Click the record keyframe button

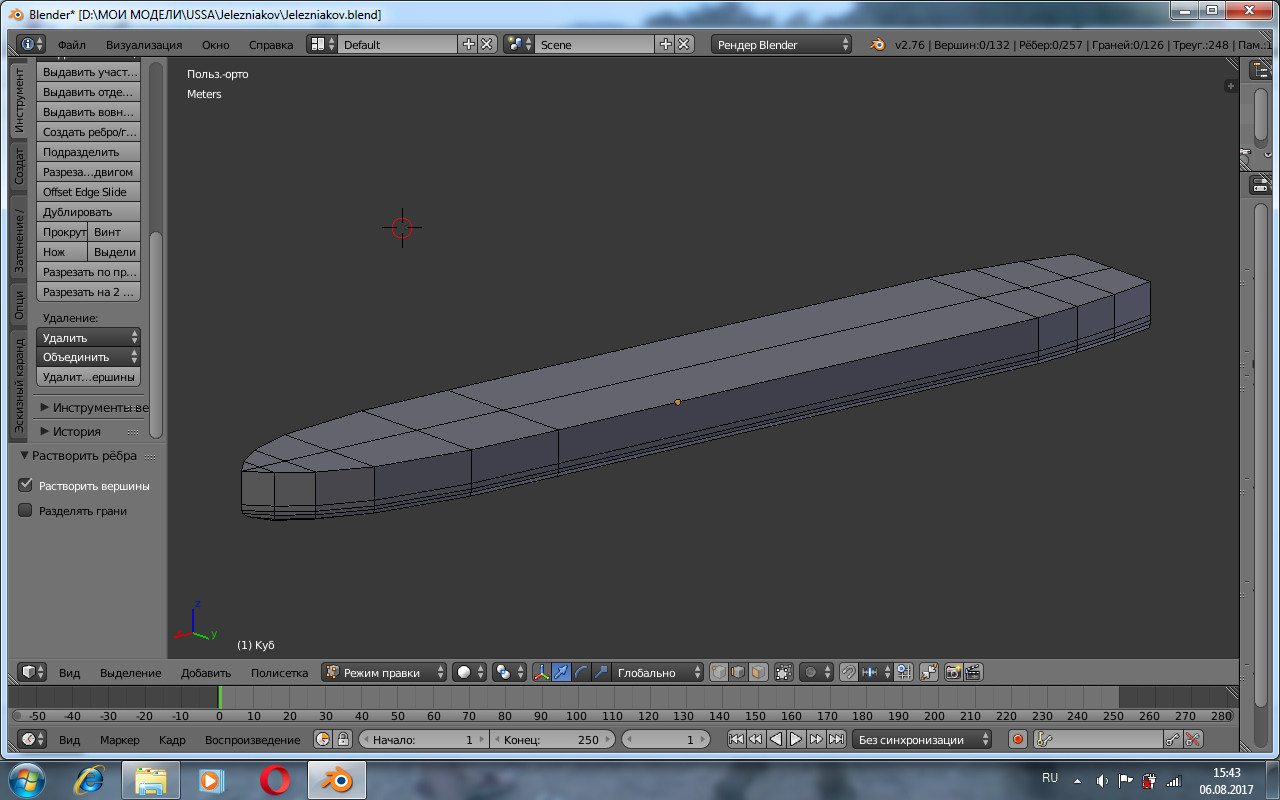click(1018, 740)
